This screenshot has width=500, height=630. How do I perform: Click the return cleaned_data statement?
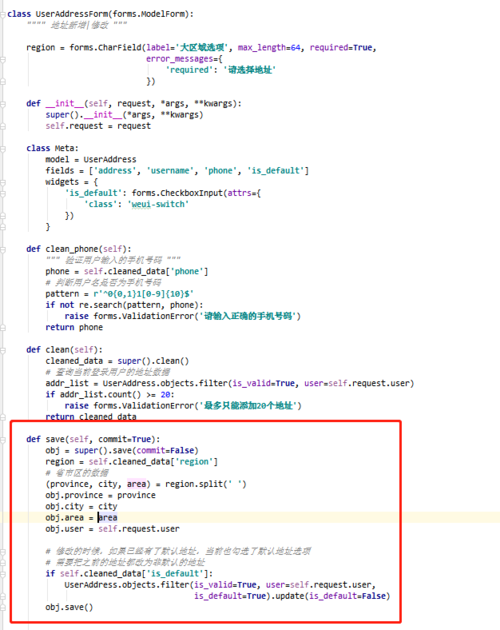(91, 417)
